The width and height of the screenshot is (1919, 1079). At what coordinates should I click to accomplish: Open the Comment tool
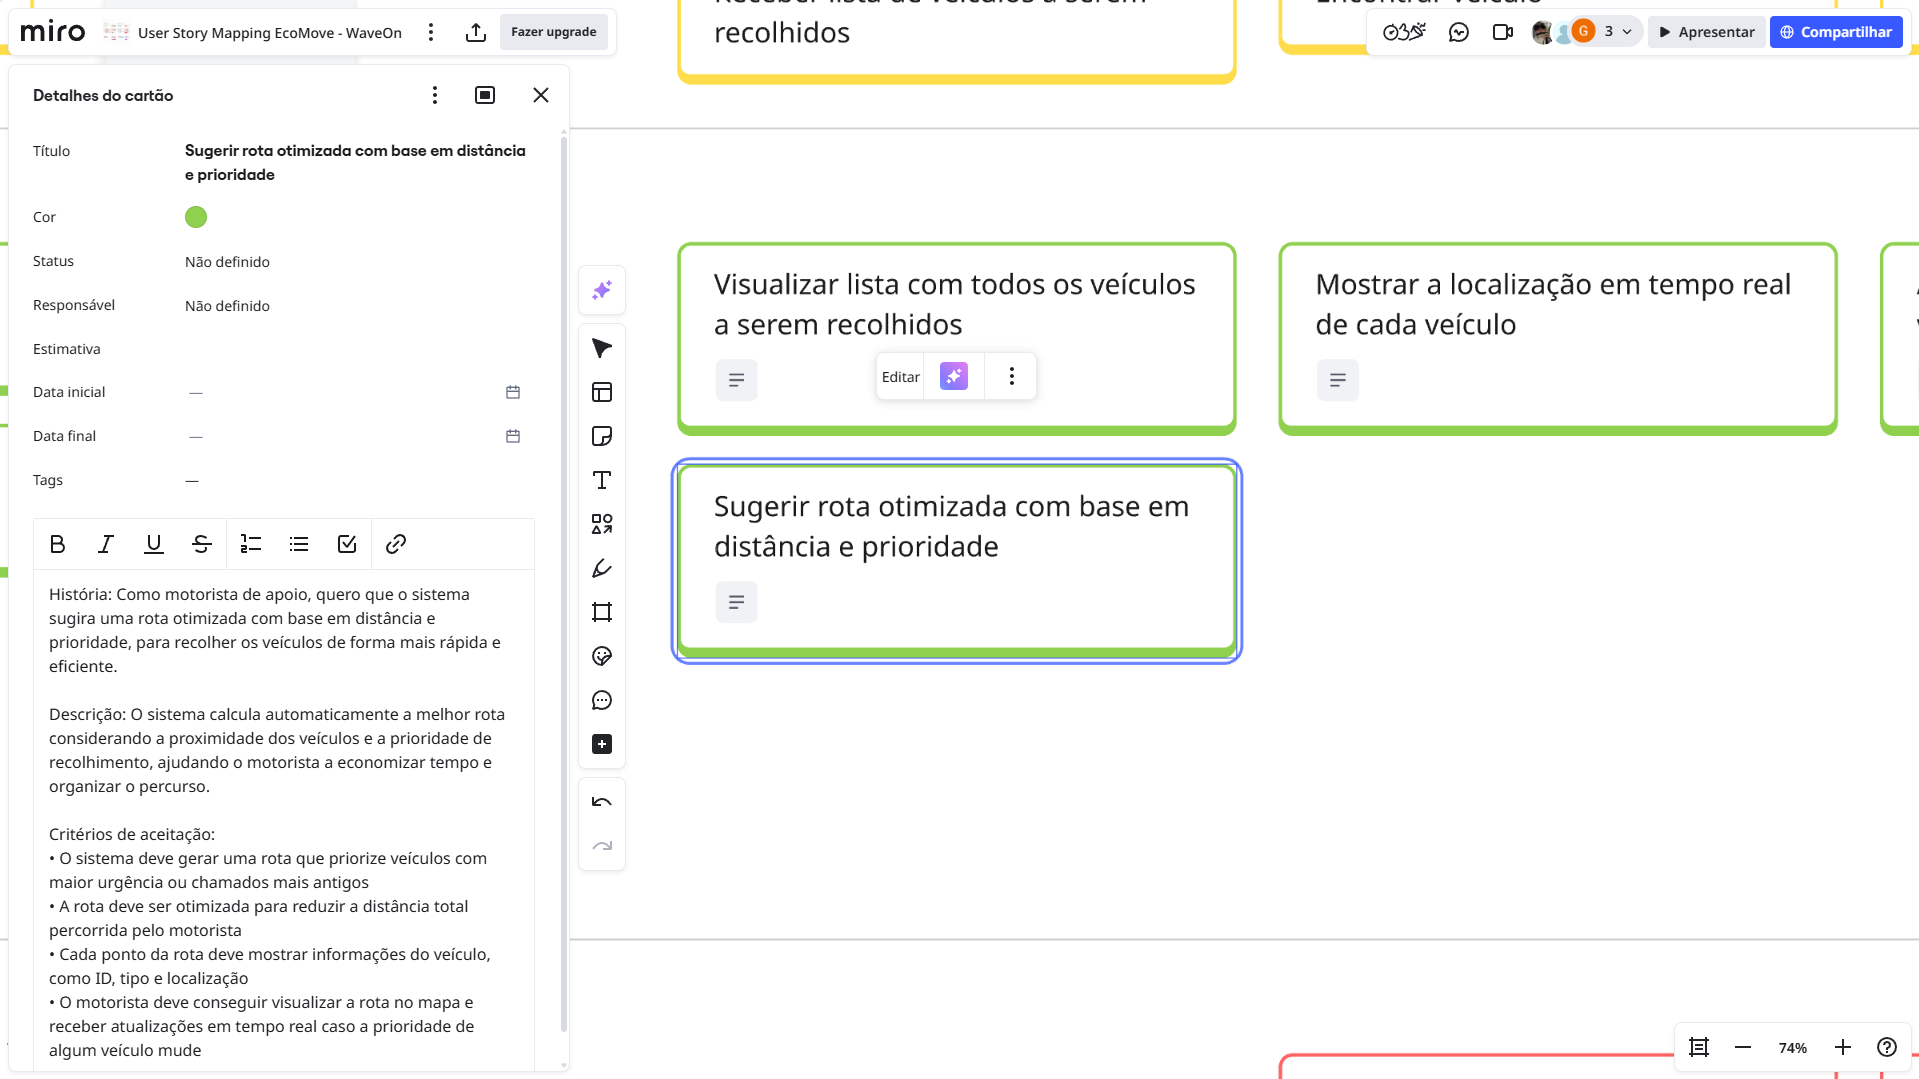point(601,700)
